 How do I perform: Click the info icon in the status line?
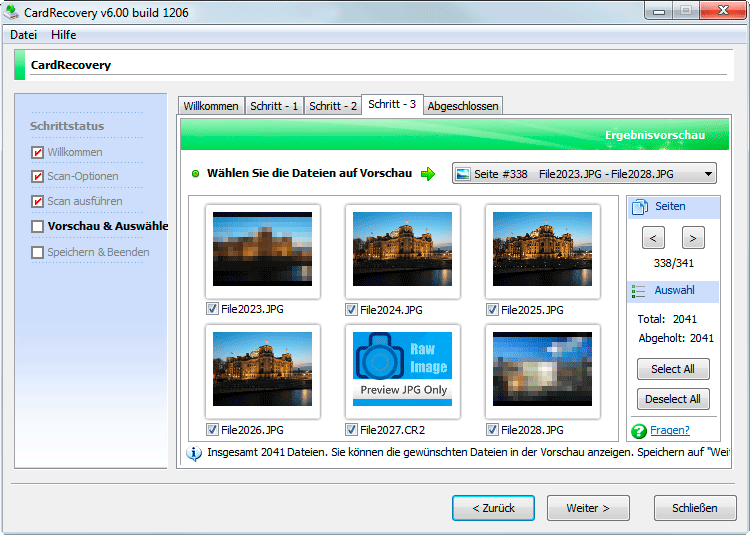(194, 454)
